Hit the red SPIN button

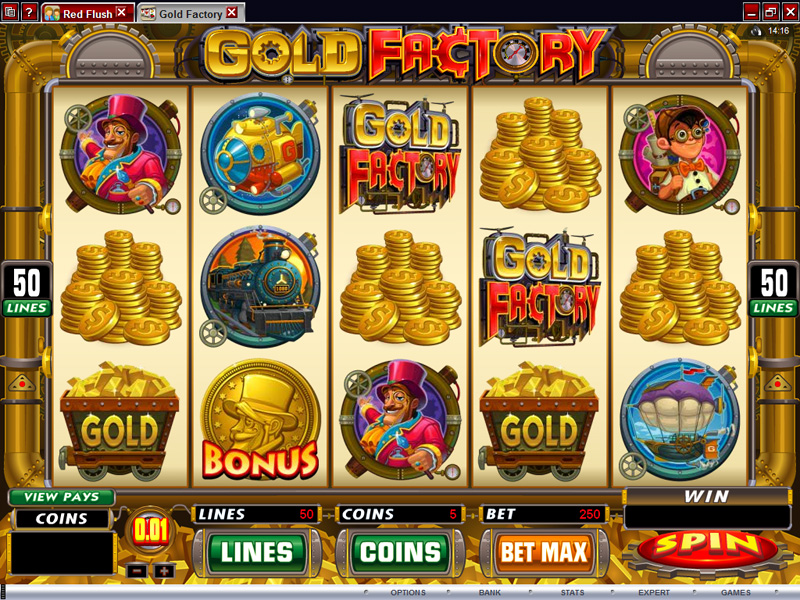click(x=707, y=549)
